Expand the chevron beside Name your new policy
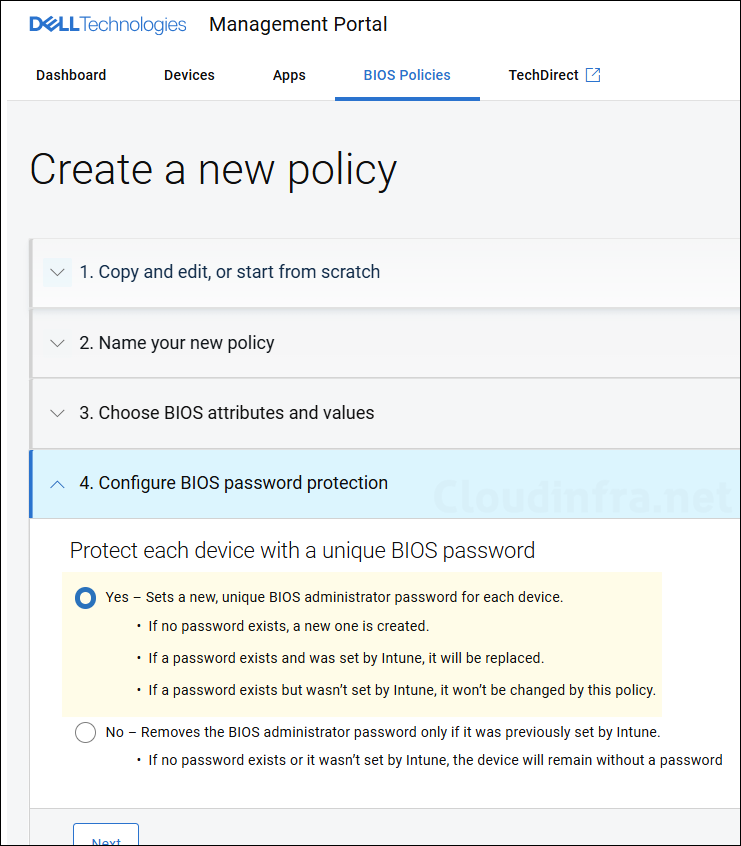 click(x=57, y=343)
